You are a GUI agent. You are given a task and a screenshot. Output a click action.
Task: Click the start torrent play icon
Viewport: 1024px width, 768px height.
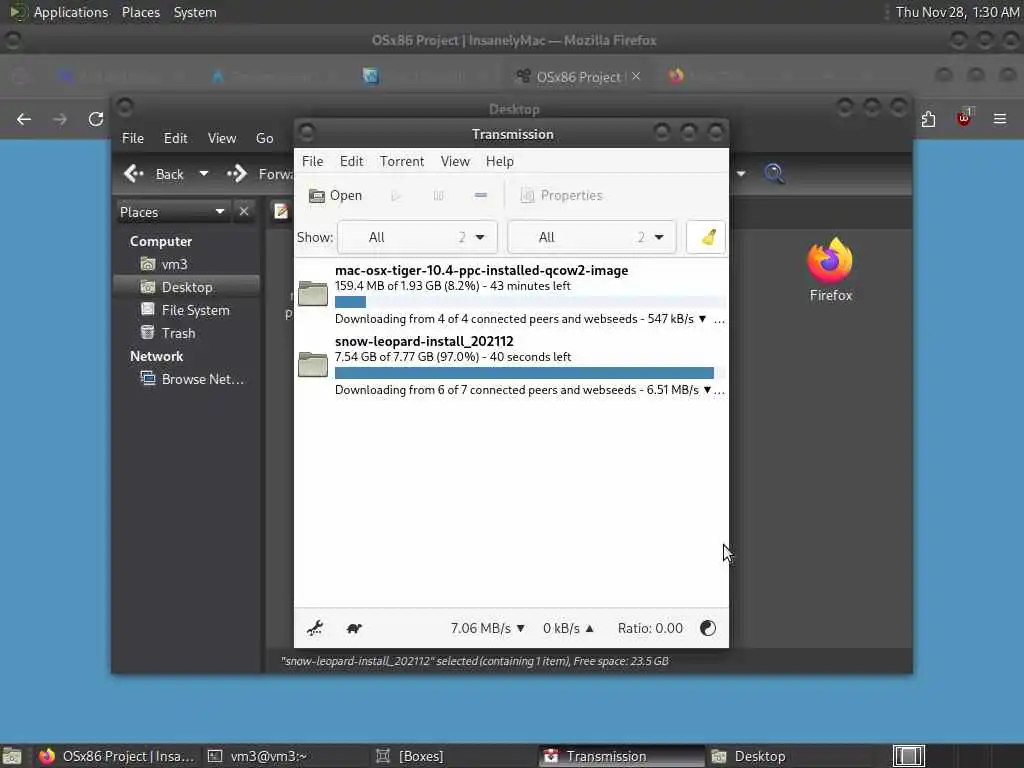coord(396,195)
